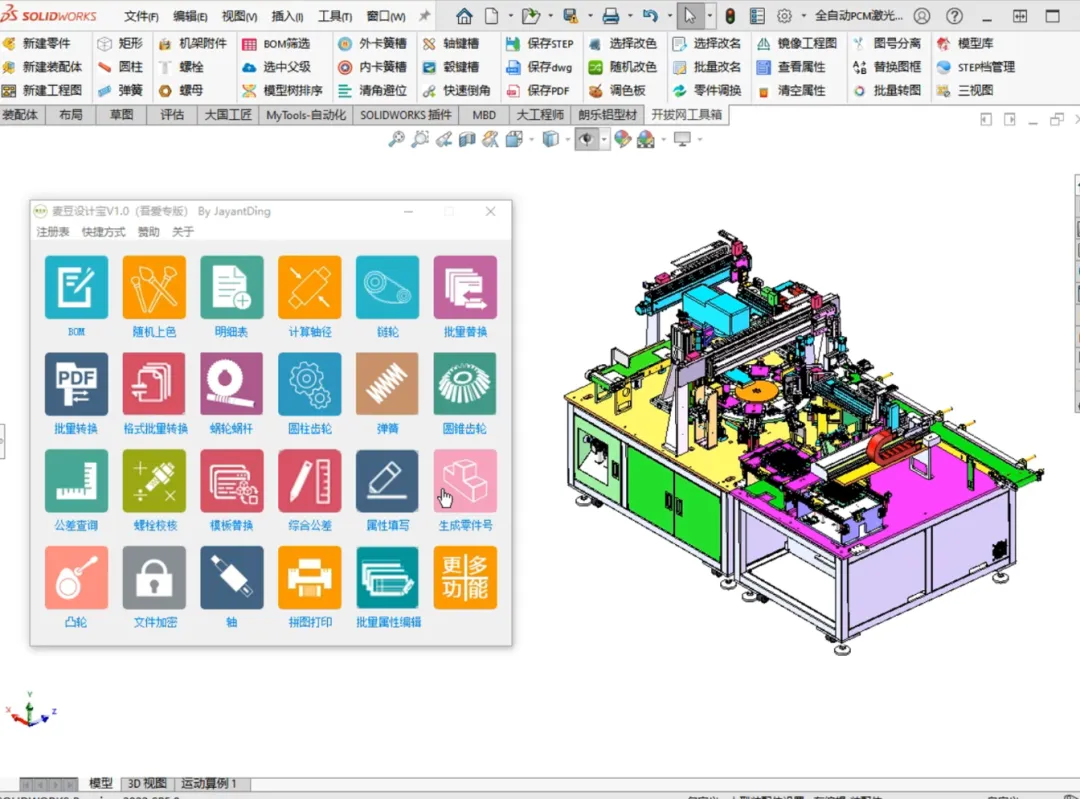This screenshot has height=799, width=1080.
Task: Open the 公差查询 tile
Action: click(x=76, y=481)
